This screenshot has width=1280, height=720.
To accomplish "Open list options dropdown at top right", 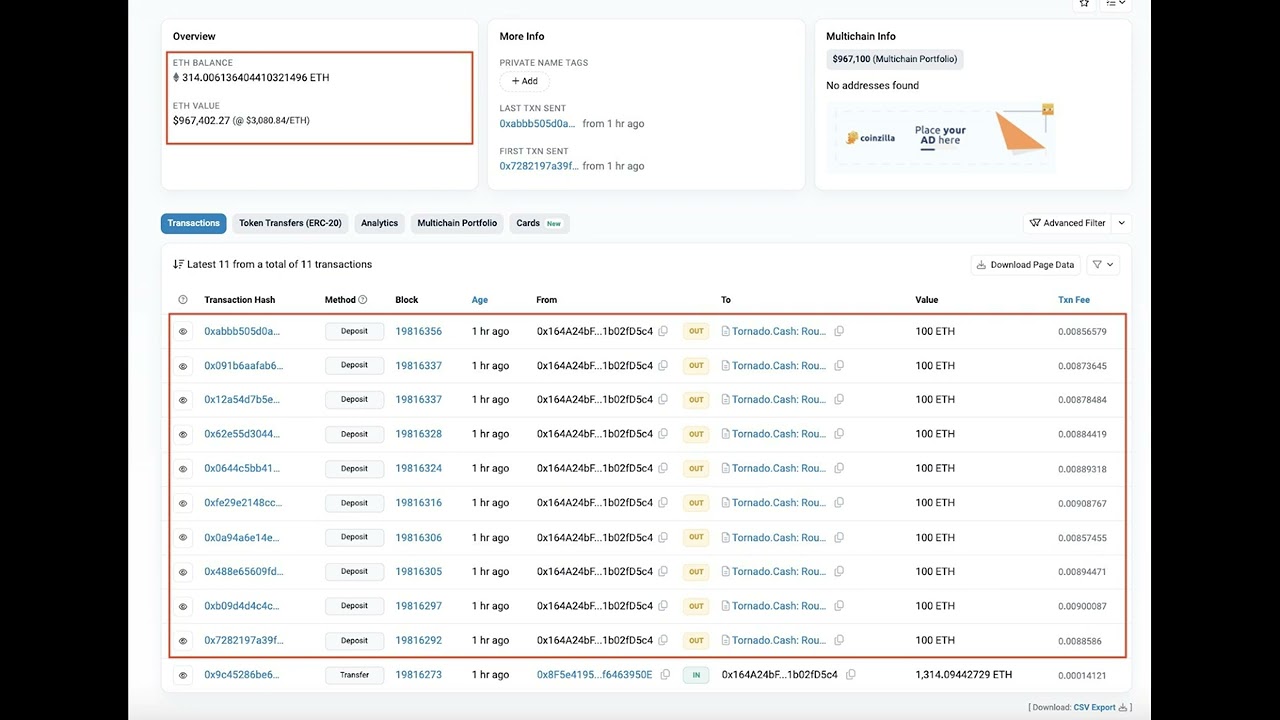I will pos(1116,3).
